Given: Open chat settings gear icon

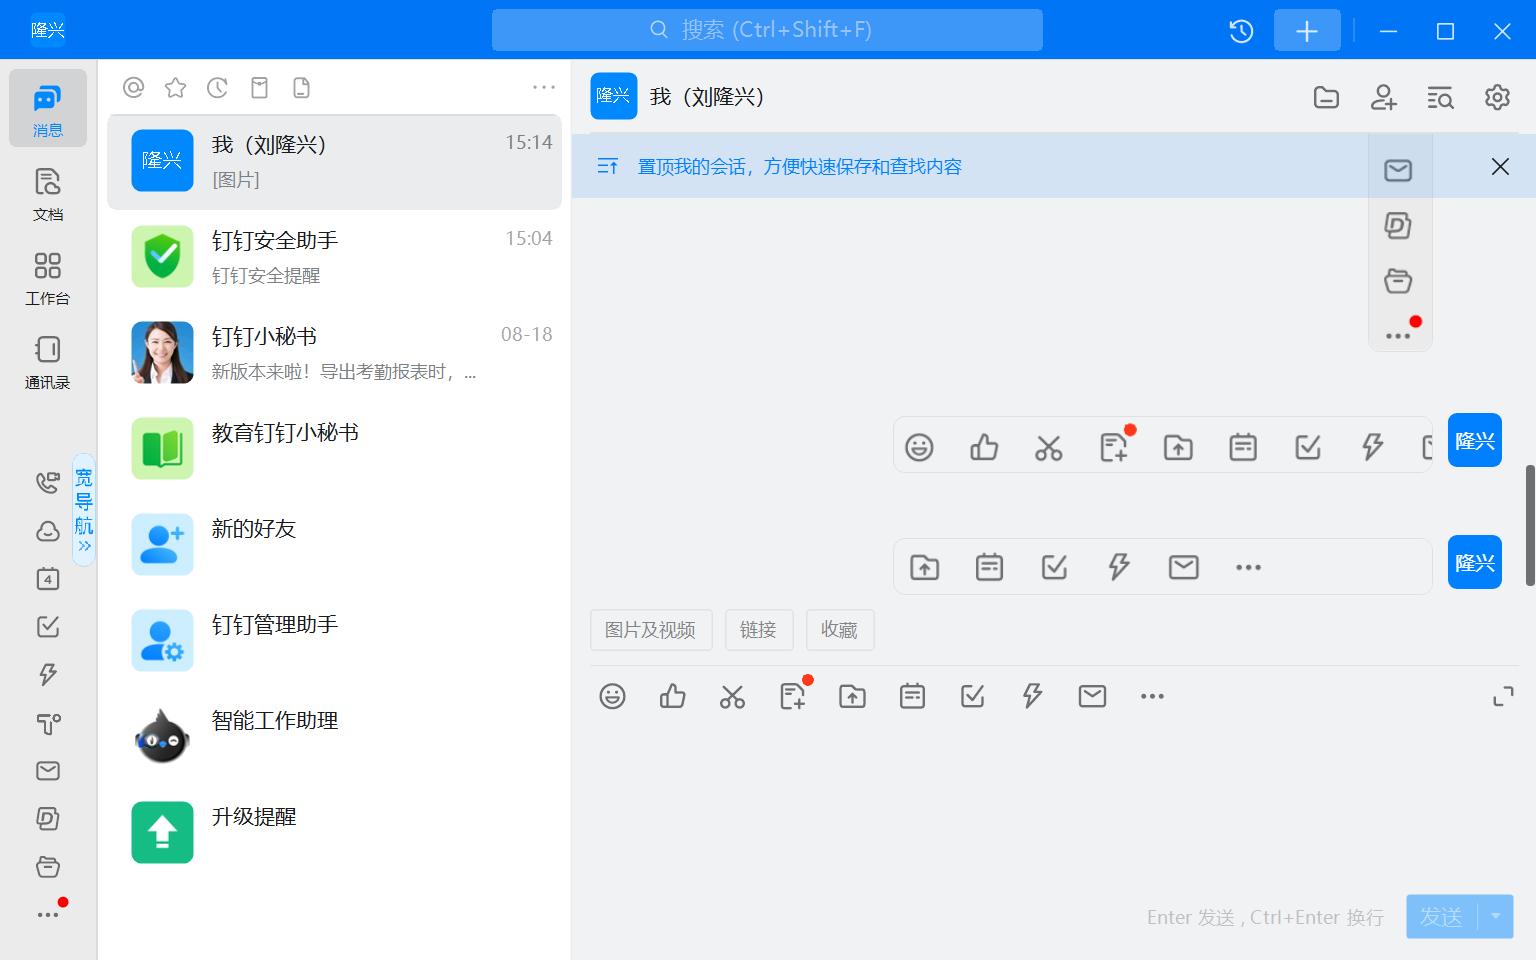Looking at the screenshot, I should [x=1497, y=97].
